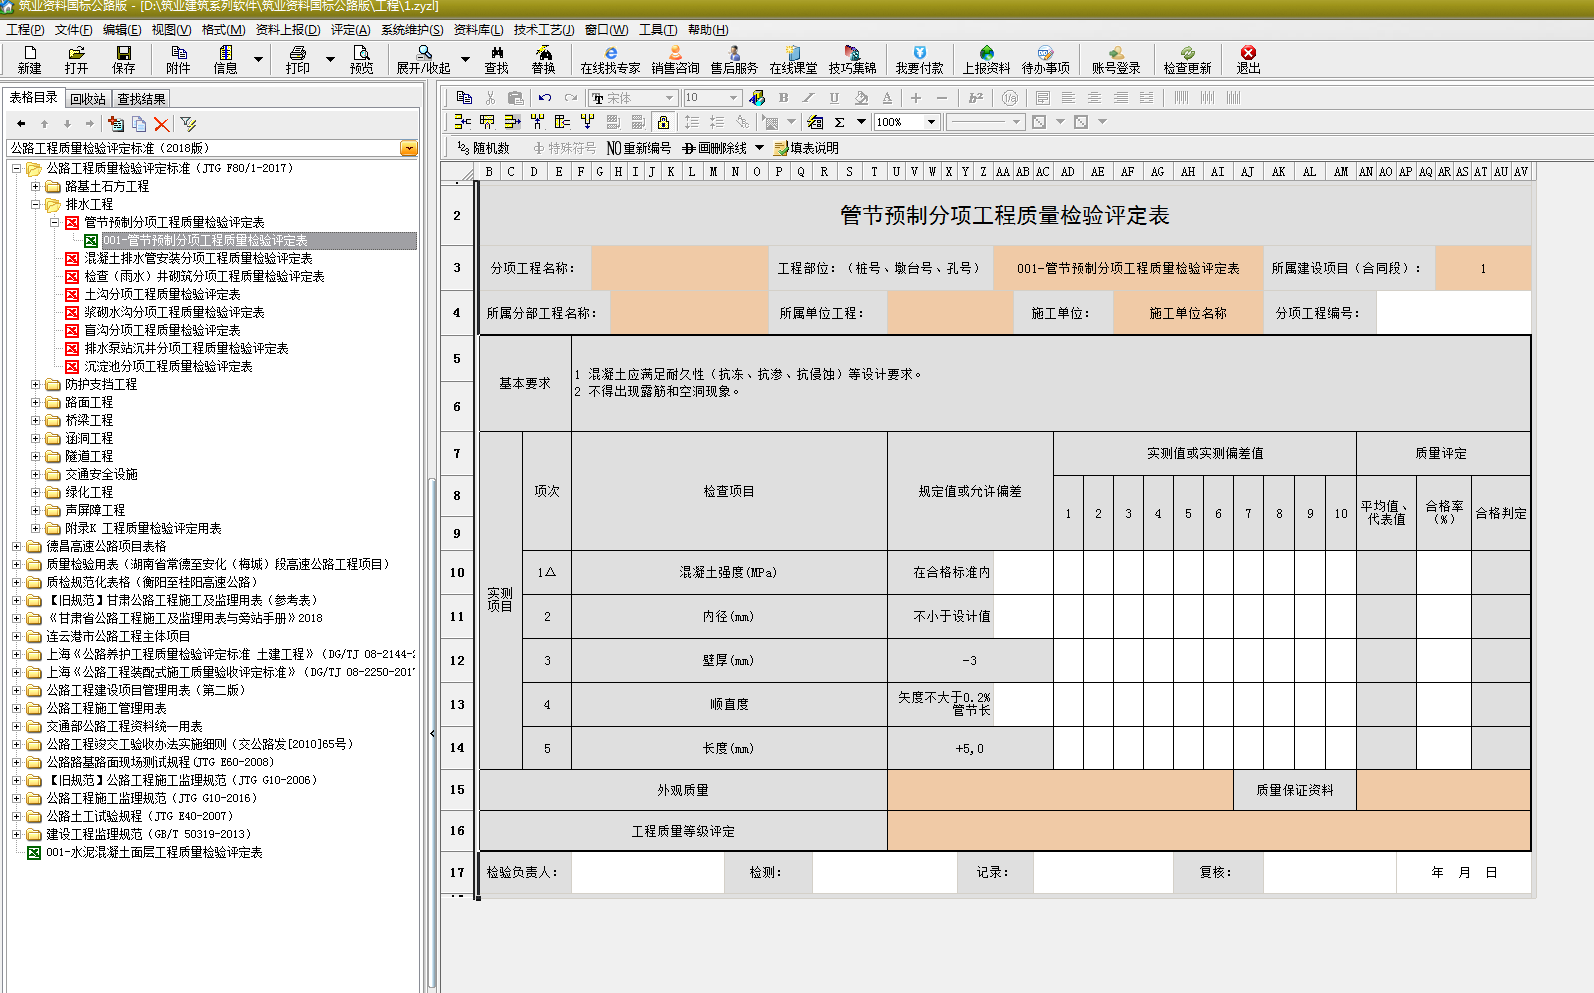Open 技巧集锦 tips collection
The height and width of the screenshot is (993, 1594).
click(852, 60)
